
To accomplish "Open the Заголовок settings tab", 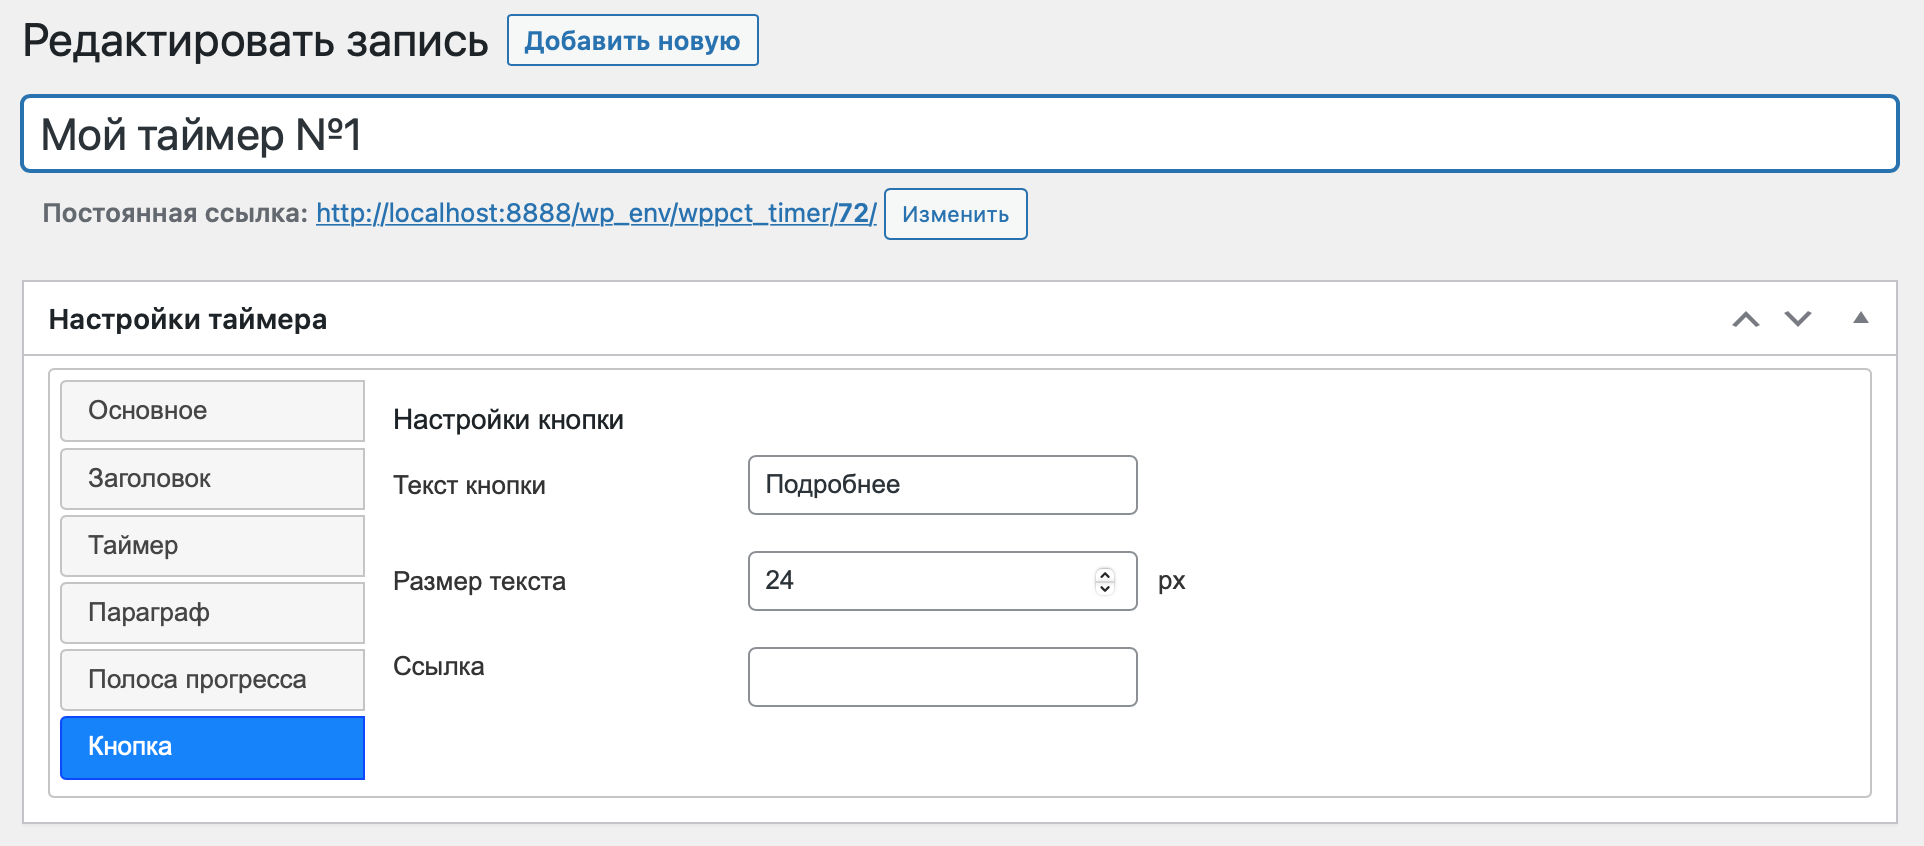I will point(212,479).
